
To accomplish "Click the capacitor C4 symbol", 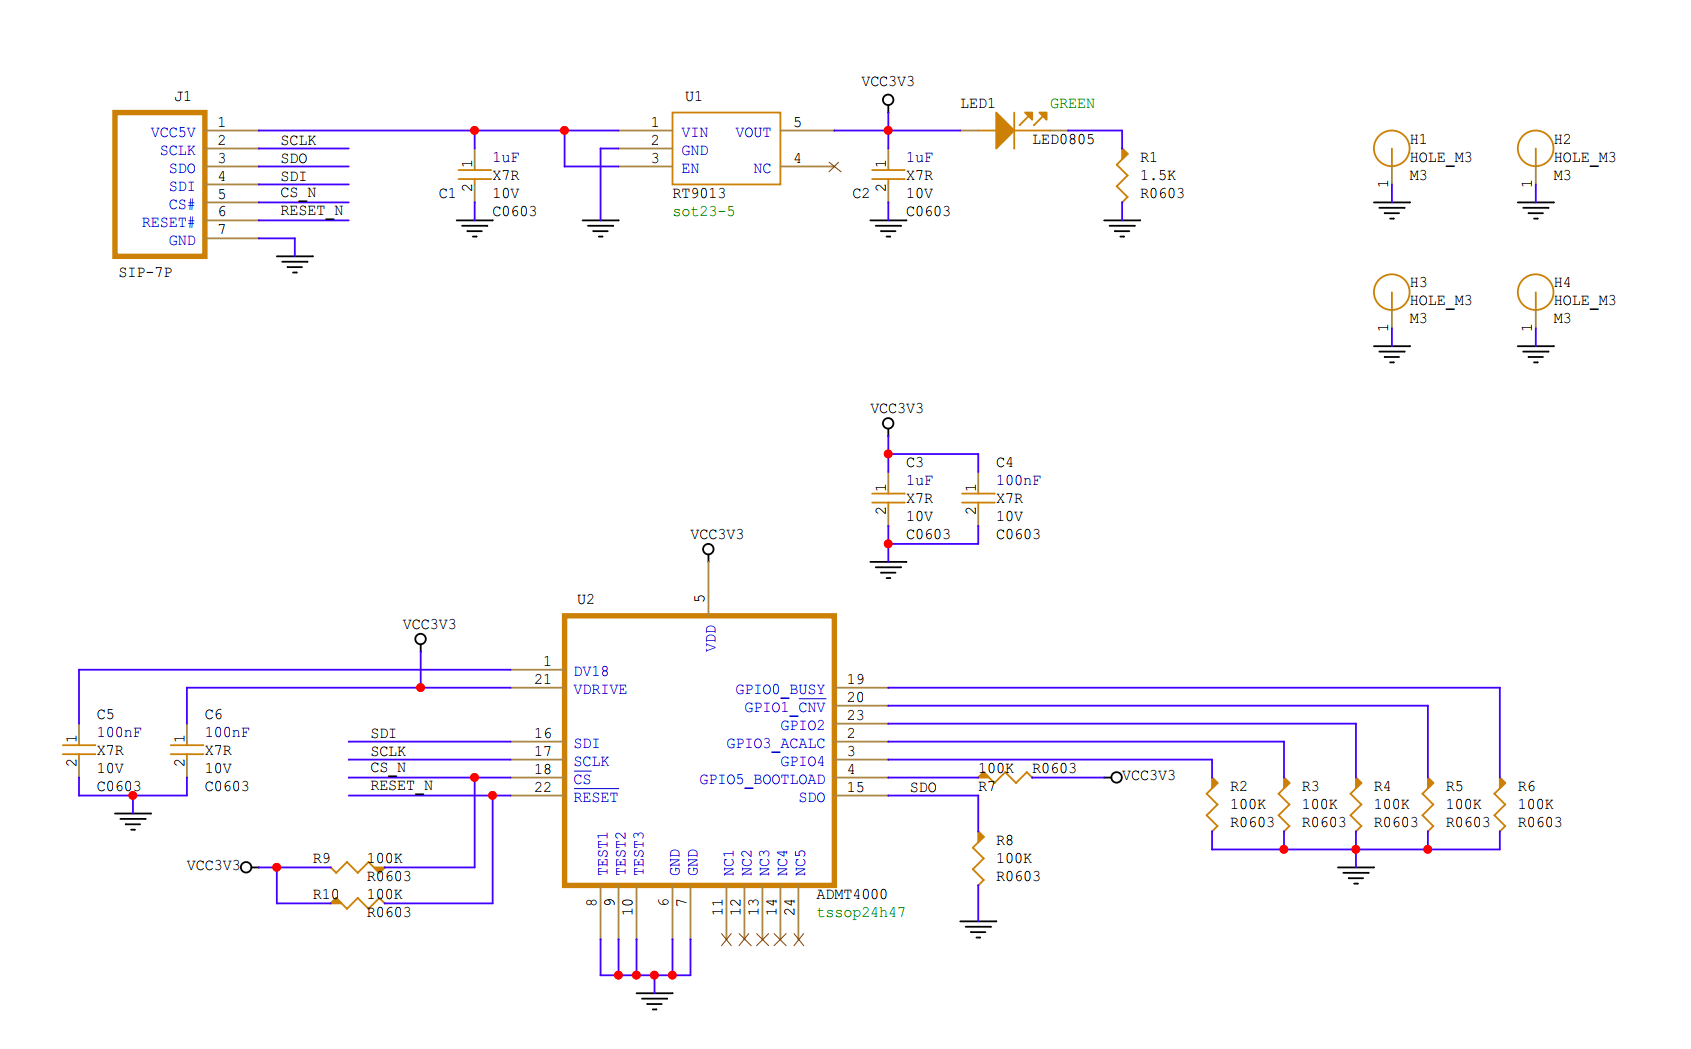I will 977,497.
